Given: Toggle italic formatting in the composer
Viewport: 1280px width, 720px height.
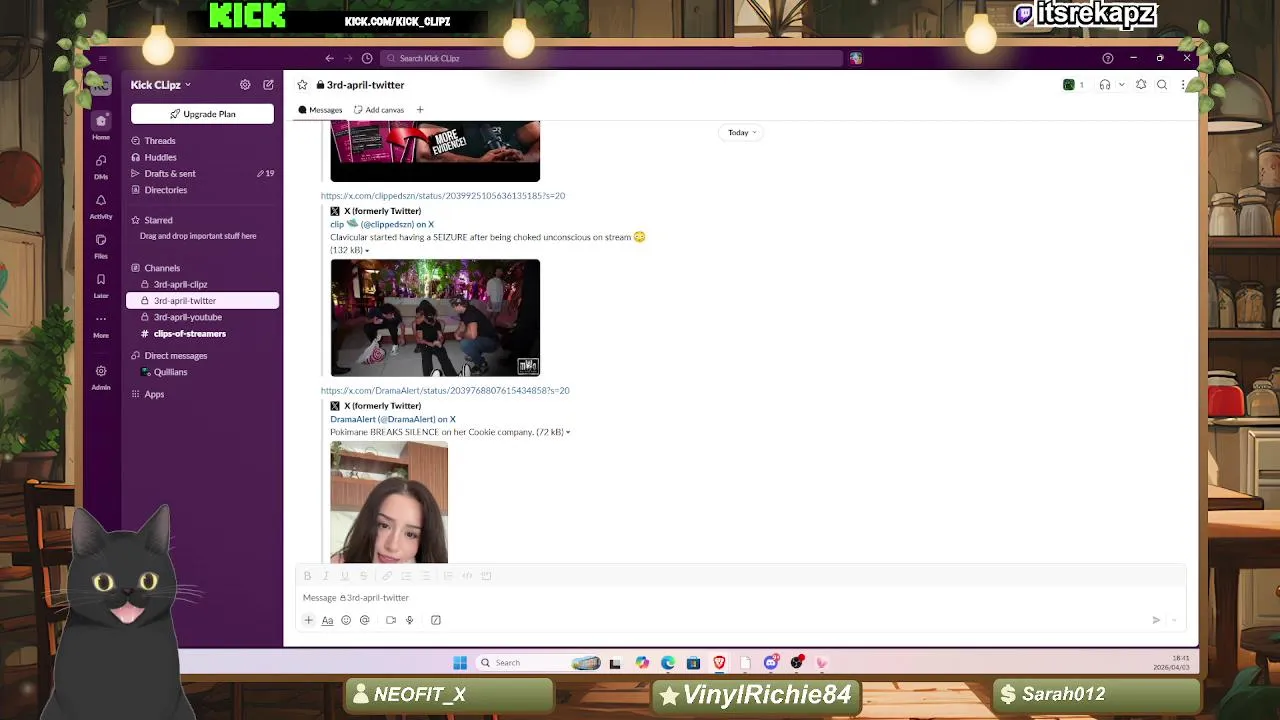Looking at the screenshot, I should [x=326, y=576].
